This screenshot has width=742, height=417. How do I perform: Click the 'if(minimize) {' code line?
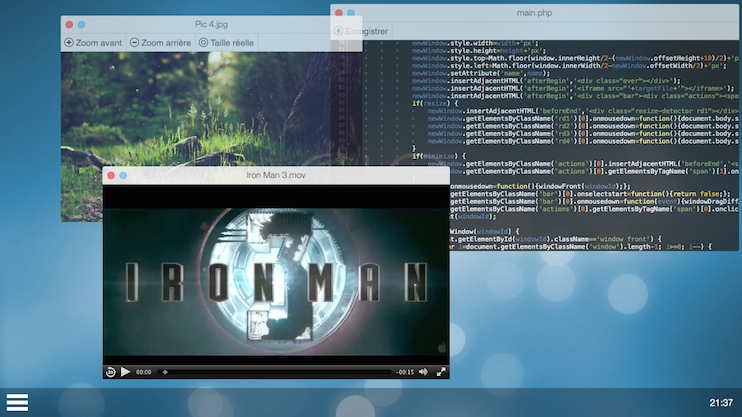pyautogui.click(x=439, y=156)
